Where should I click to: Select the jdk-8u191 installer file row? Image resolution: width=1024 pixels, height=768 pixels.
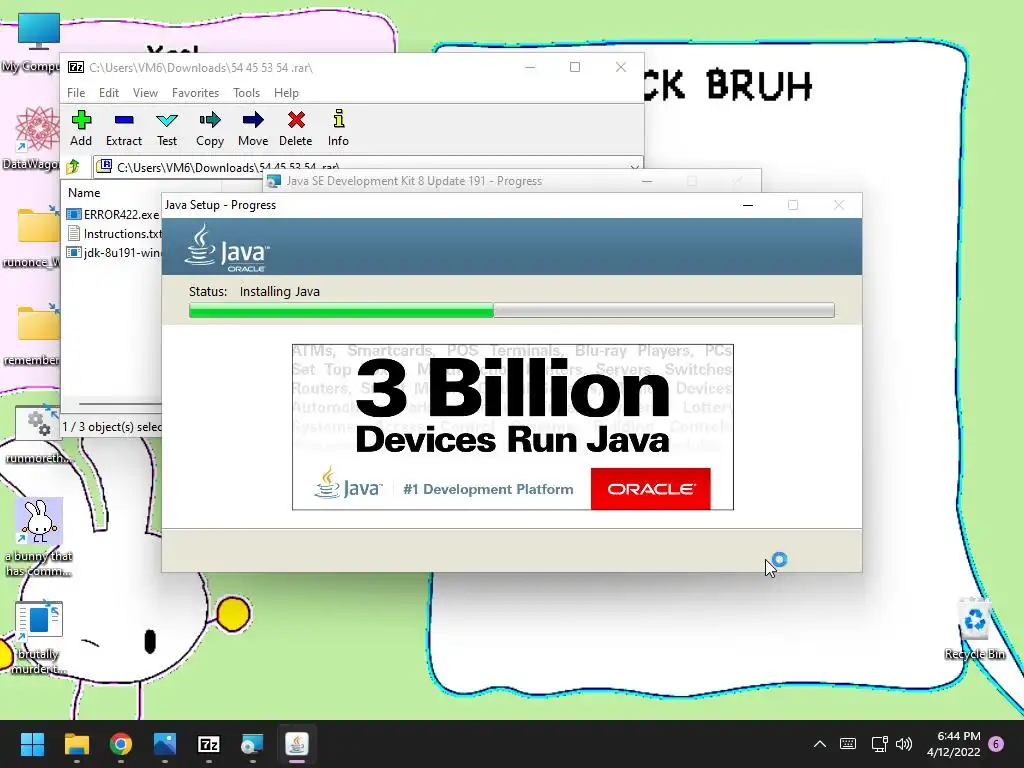[114, 253]
